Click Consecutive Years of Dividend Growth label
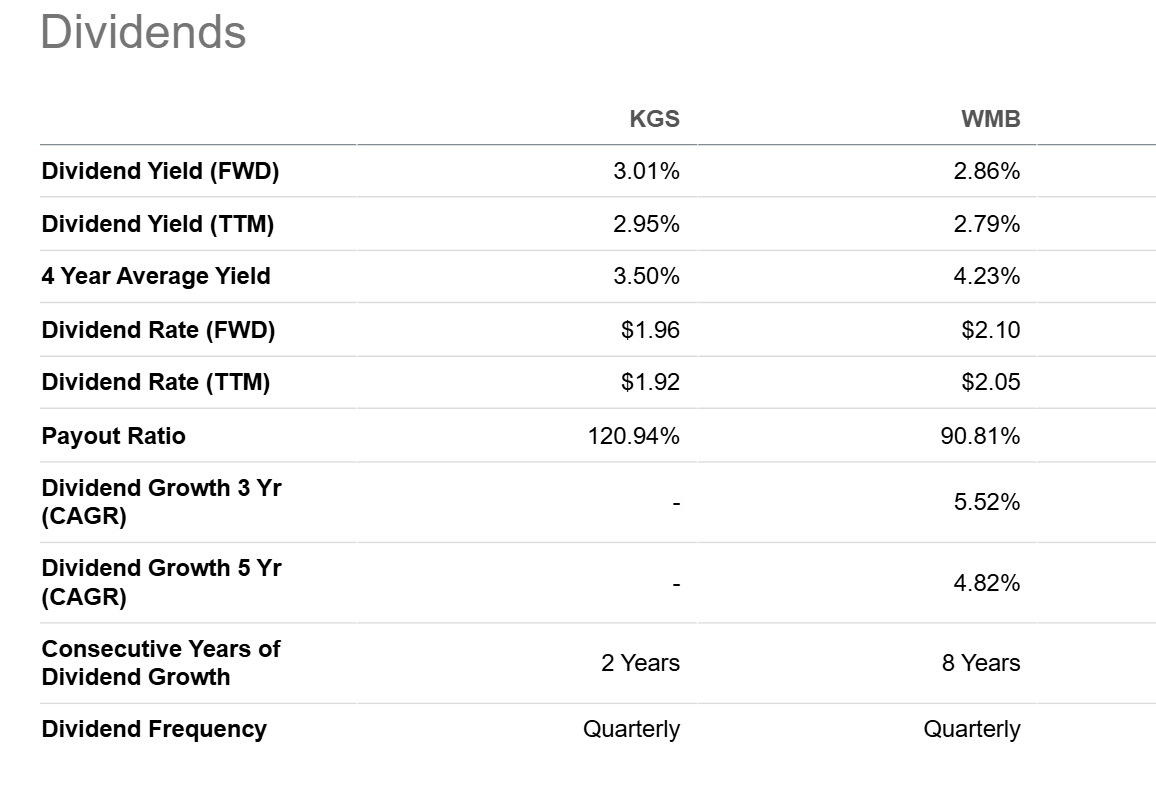Screen dimensions: 1156x786 click(161, 662)
